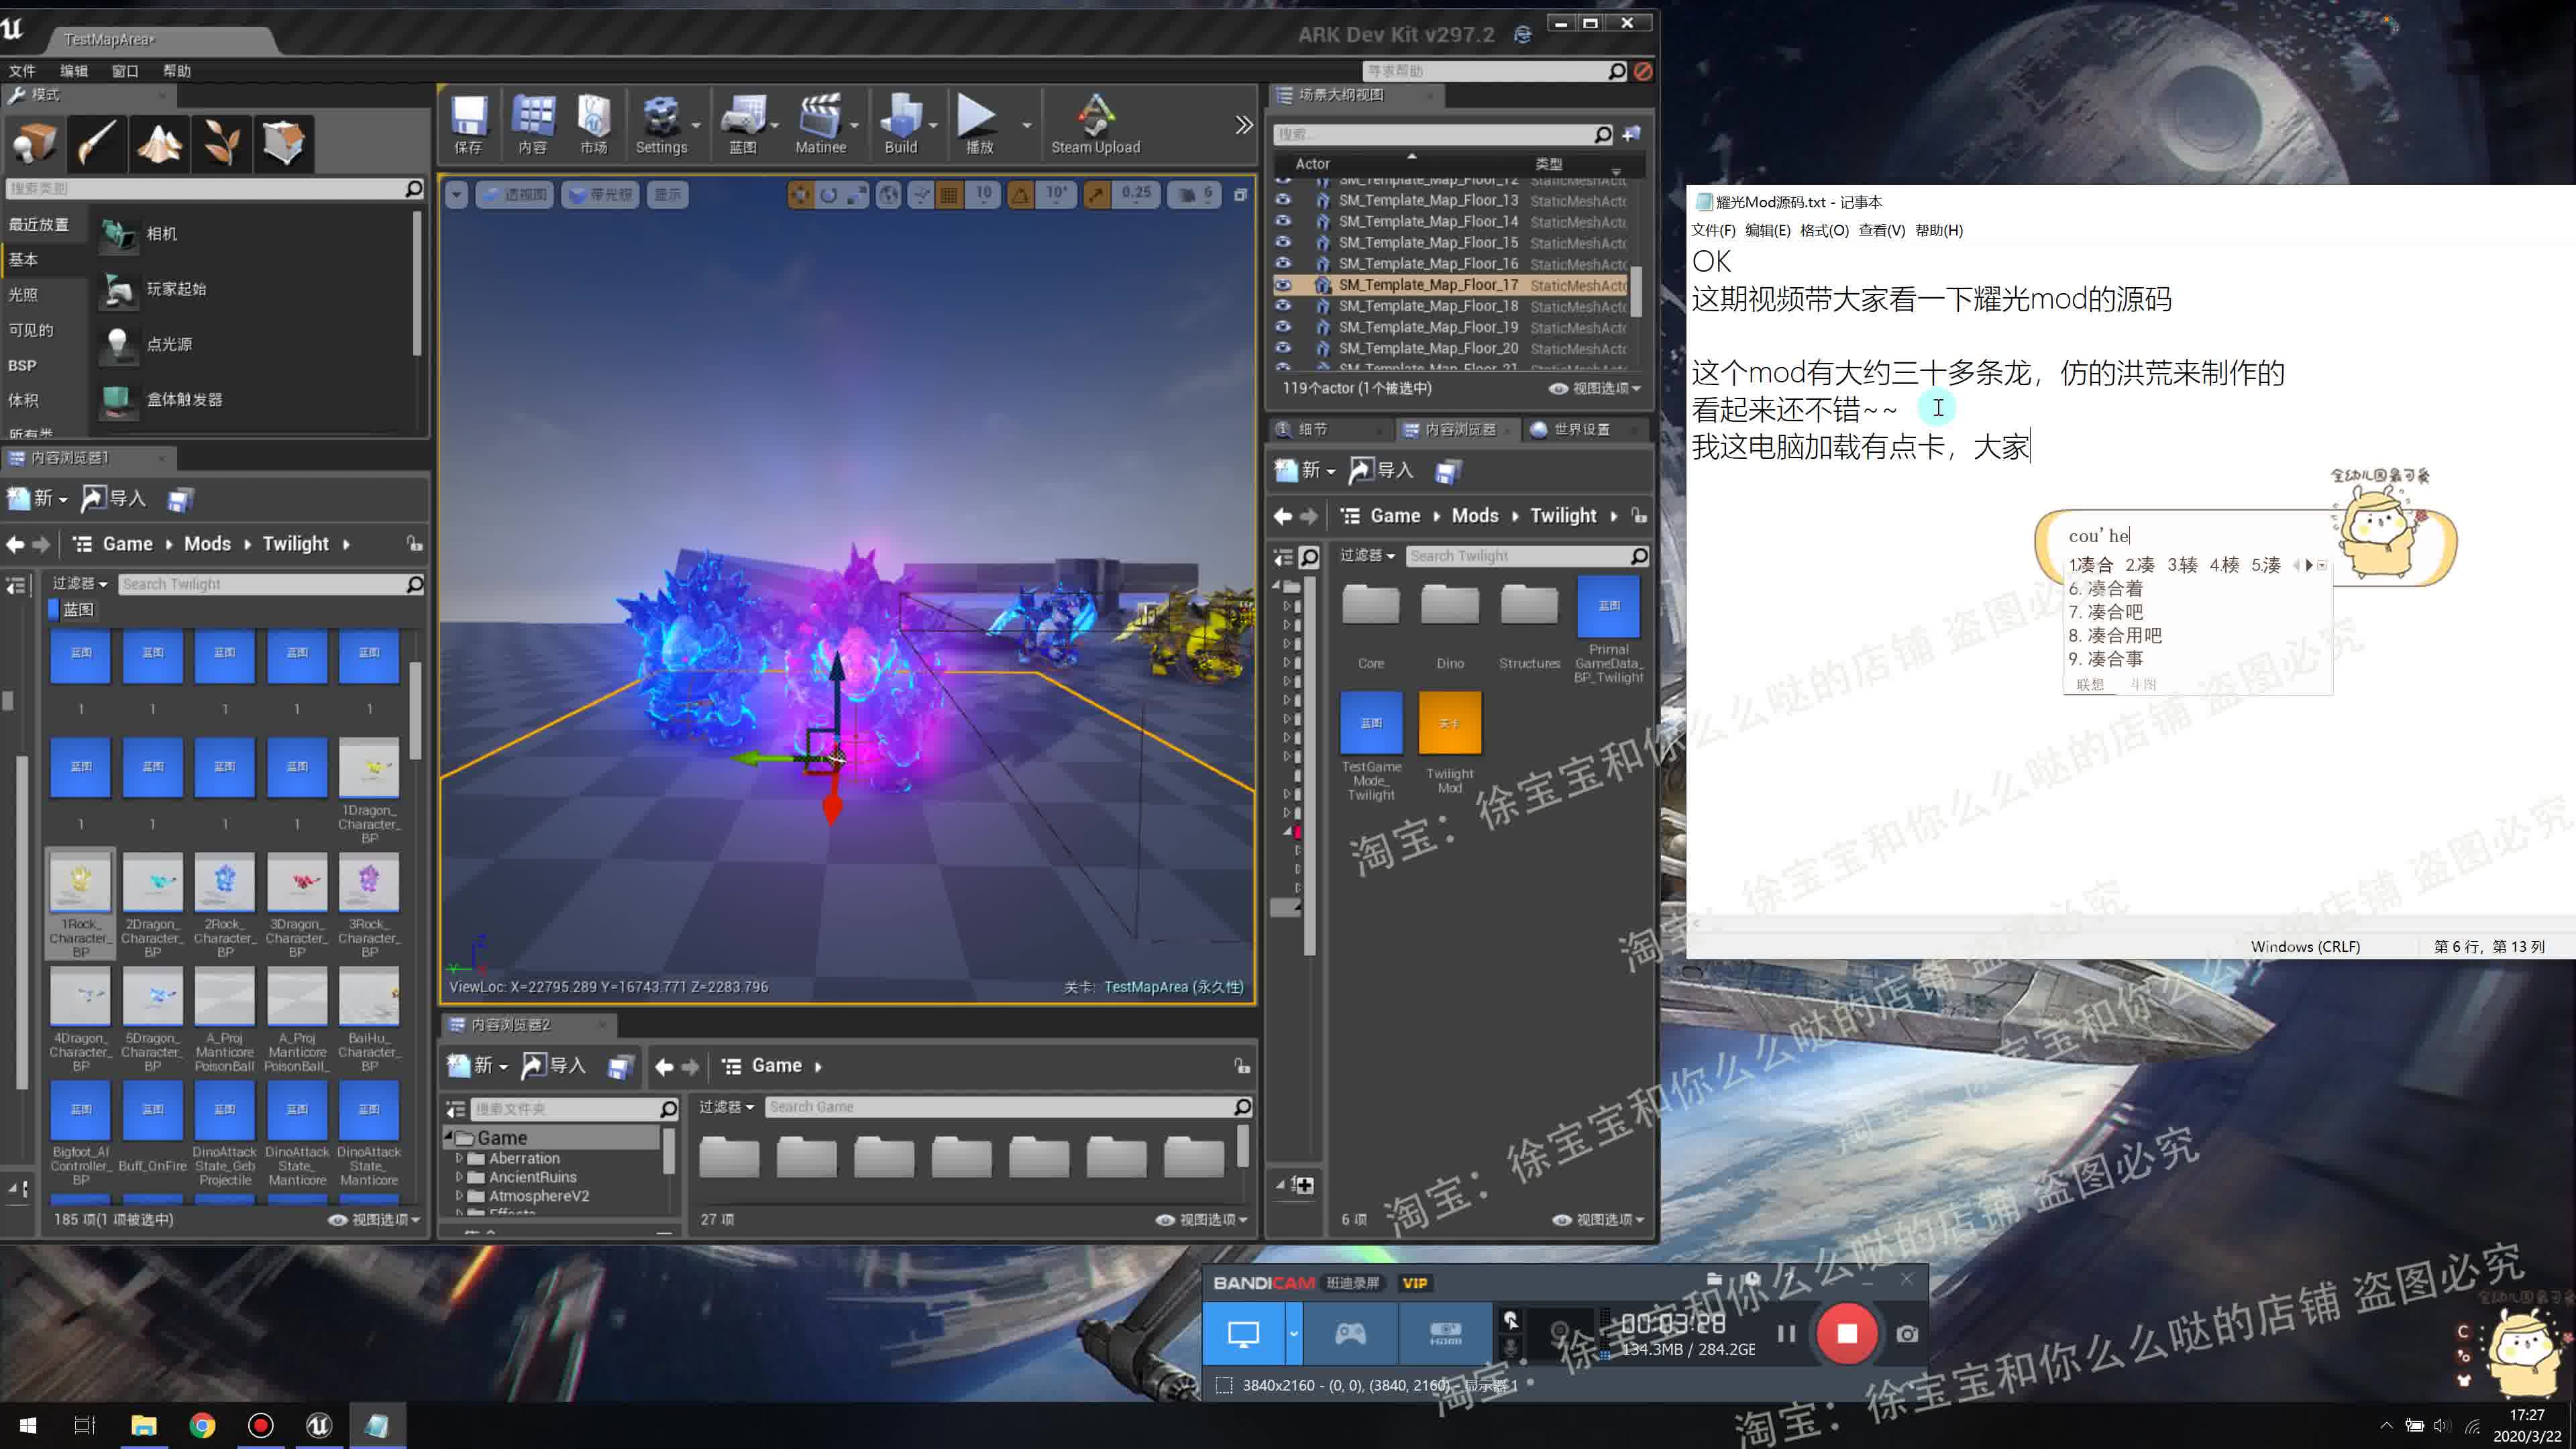Select the Twilight Mod thumbnail
Screen dimensions: 2576x1449
(1450, 722)
